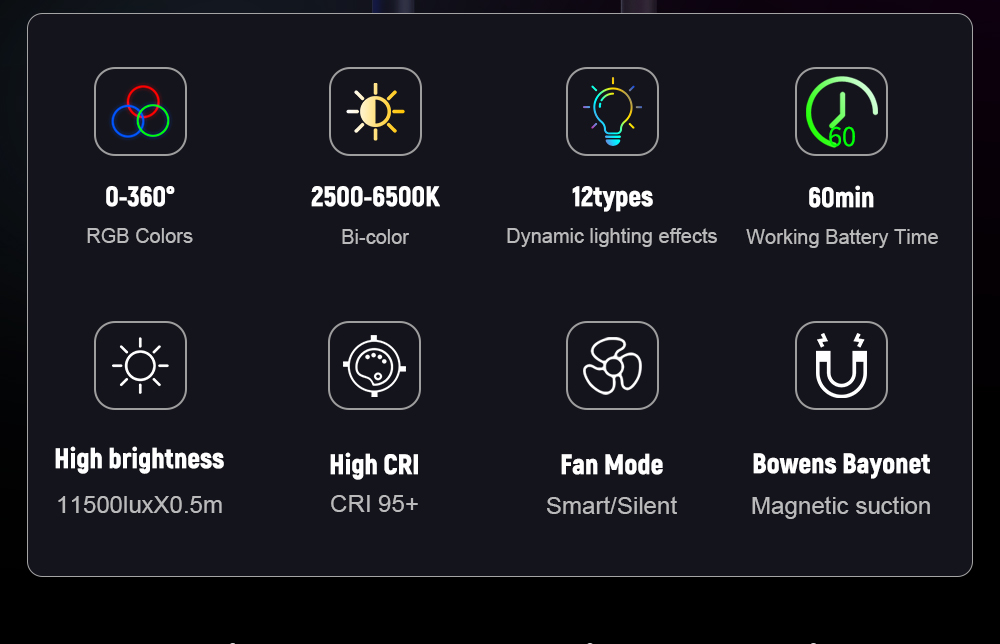Select the Dynamic lighting effects caption
This screenshot has width=1000, height=644.
pyautogui.click(x=612, y=236)
